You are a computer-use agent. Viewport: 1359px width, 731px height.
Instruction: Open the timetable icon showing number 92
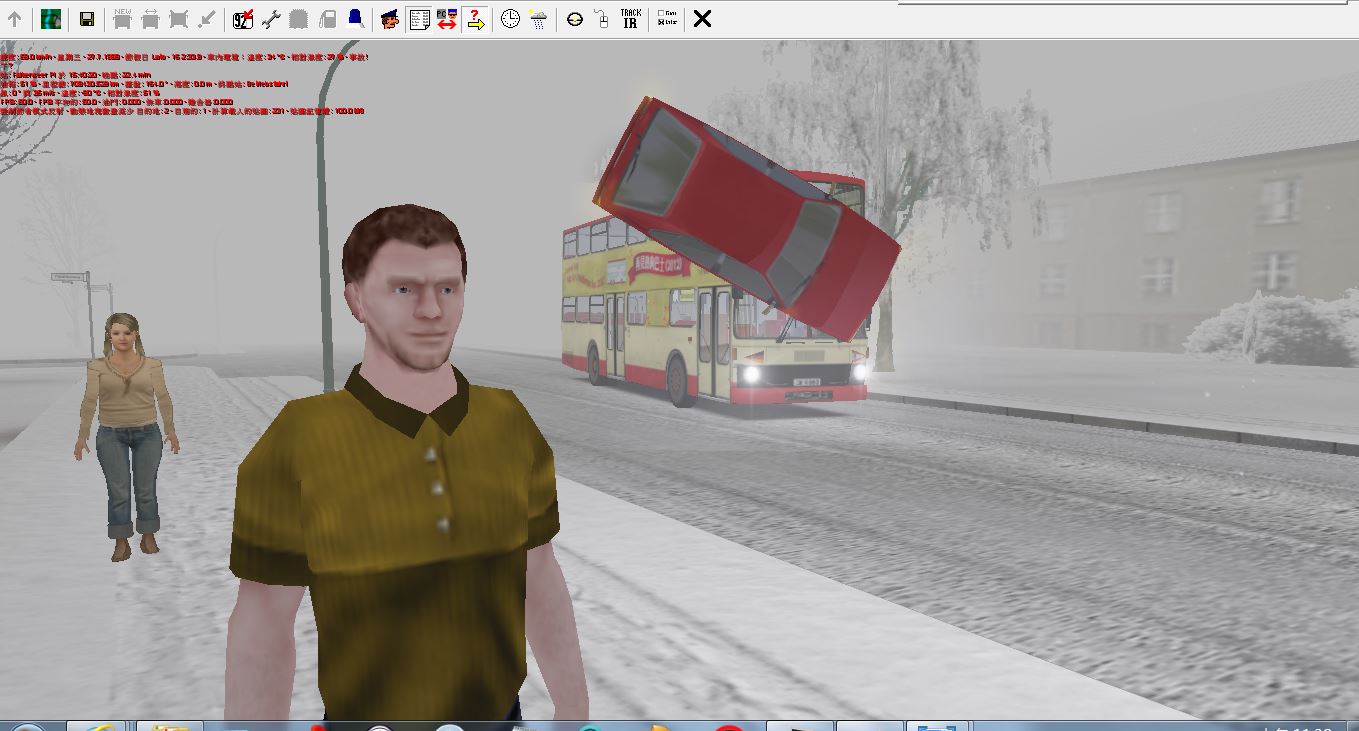[x=242, y=19]
